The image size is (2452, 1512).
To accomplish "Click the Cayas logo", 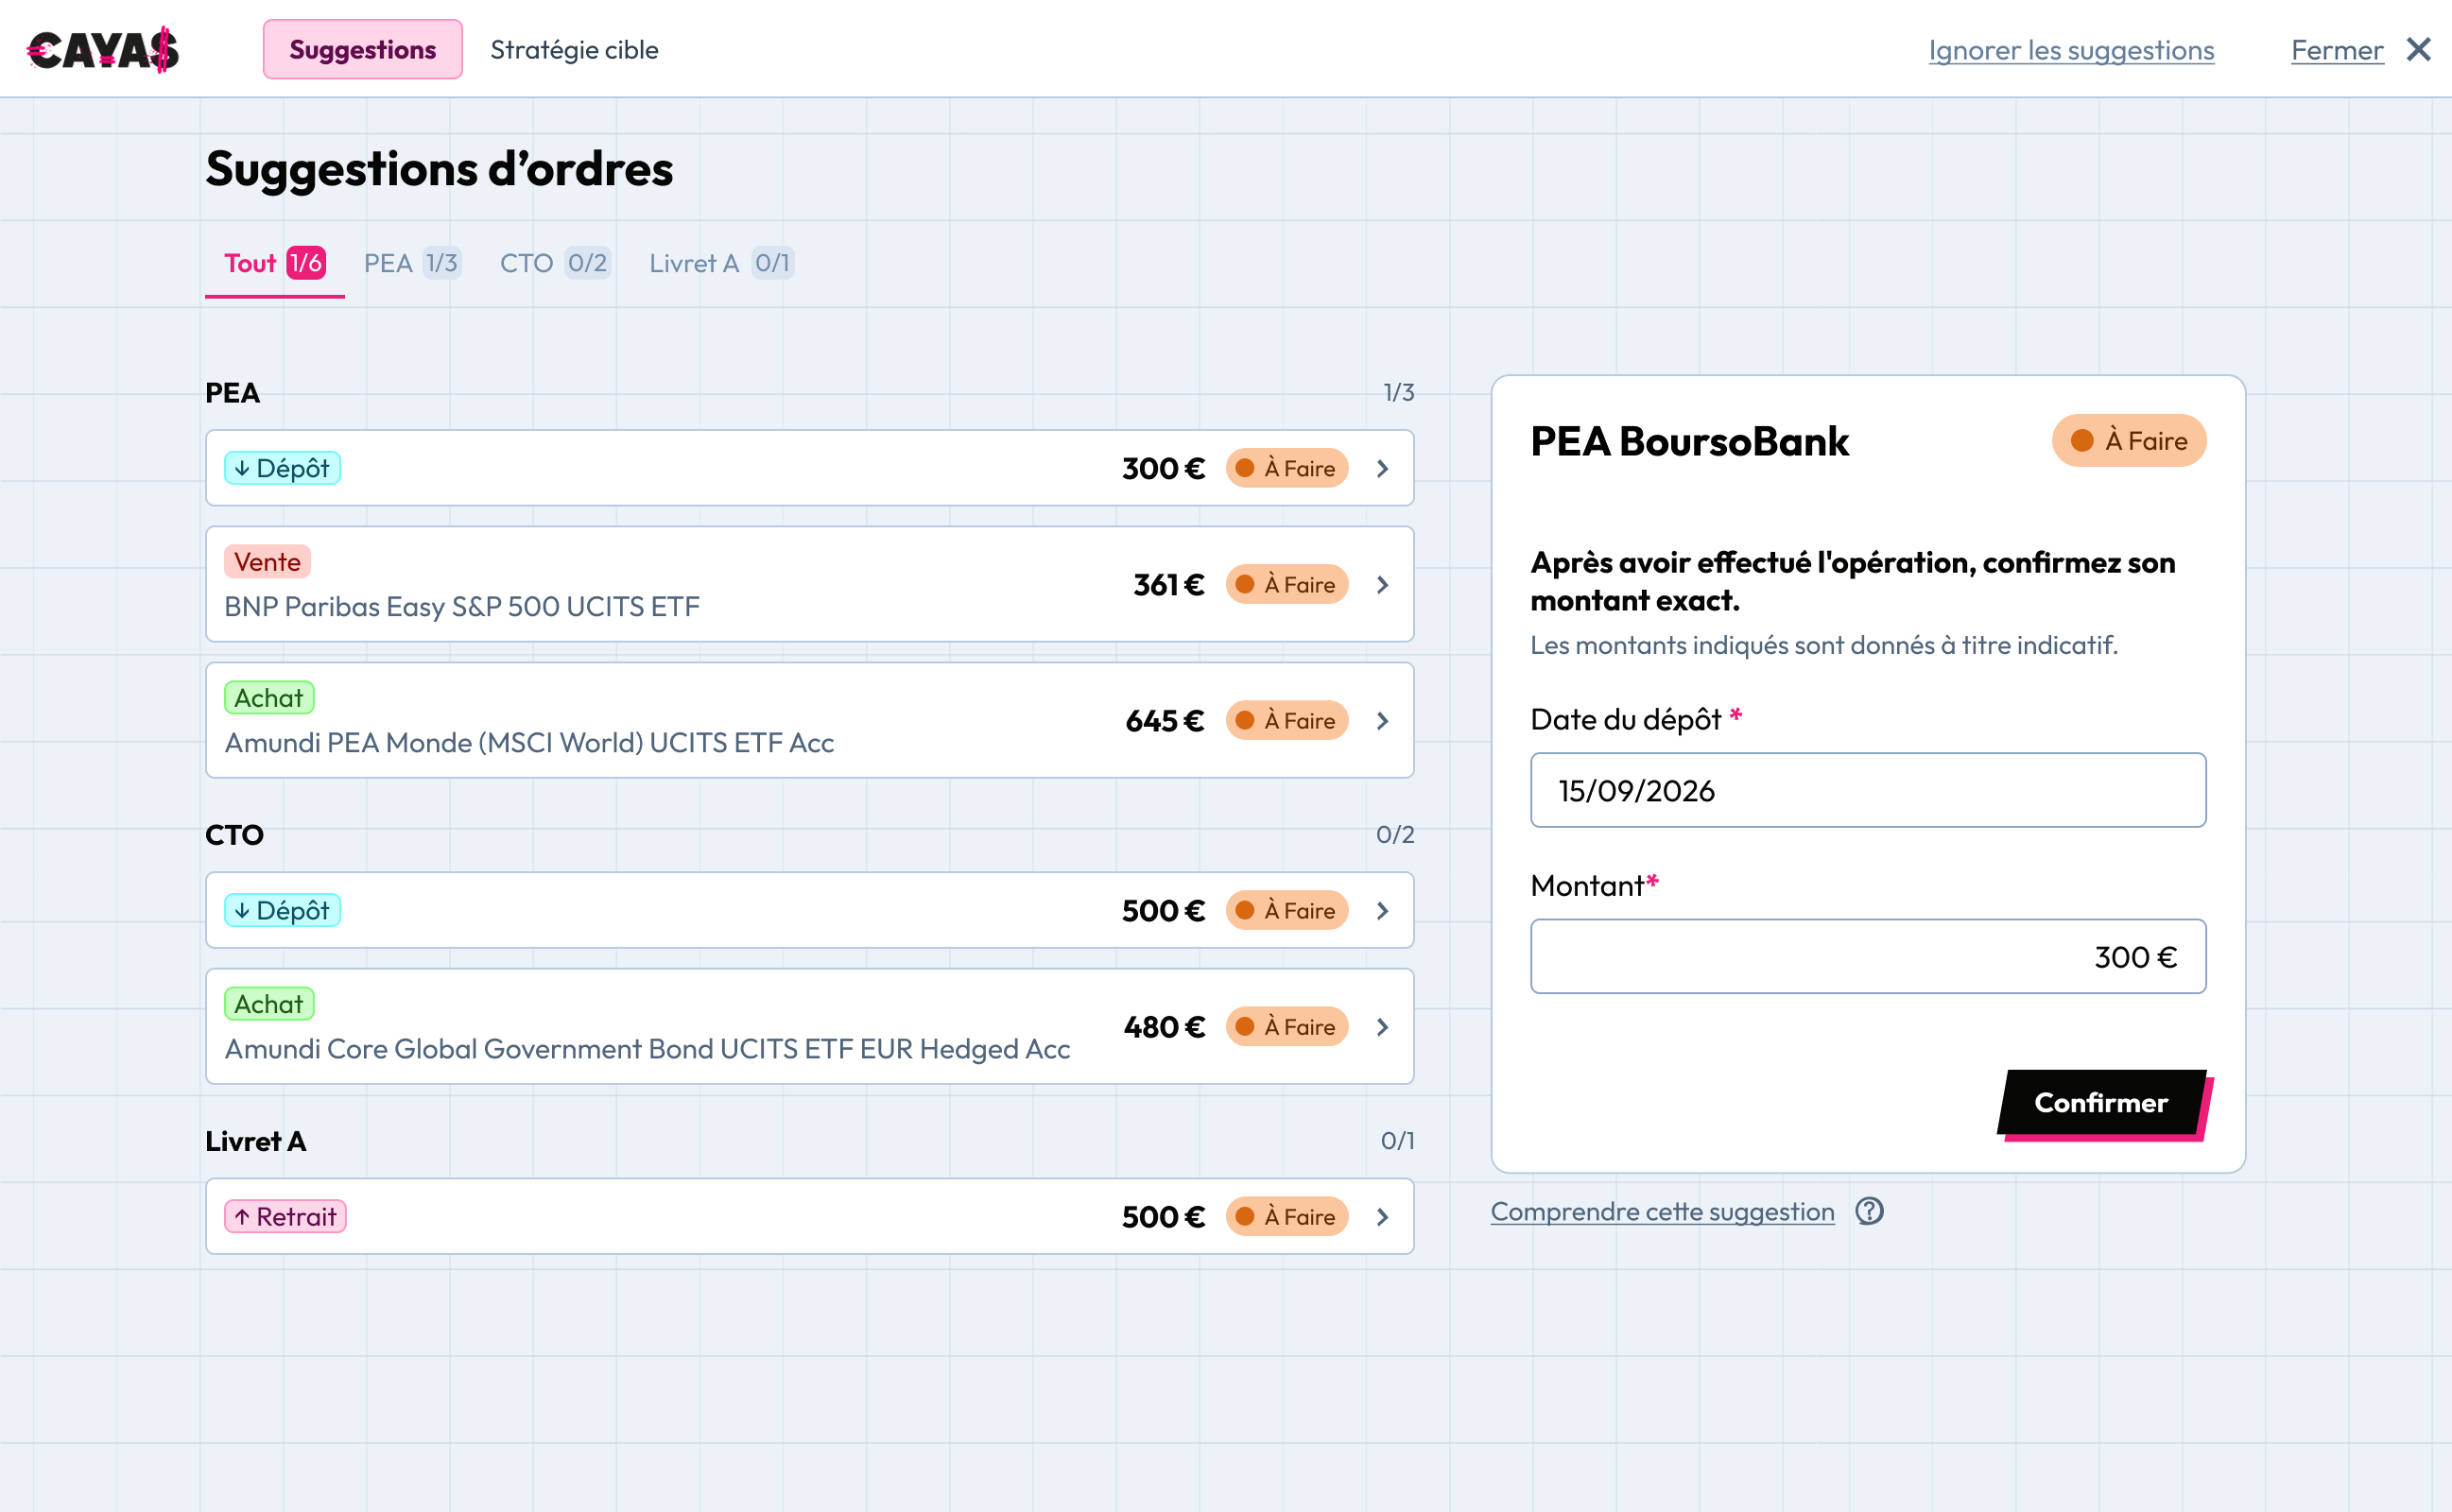I will tap(103, 49).
